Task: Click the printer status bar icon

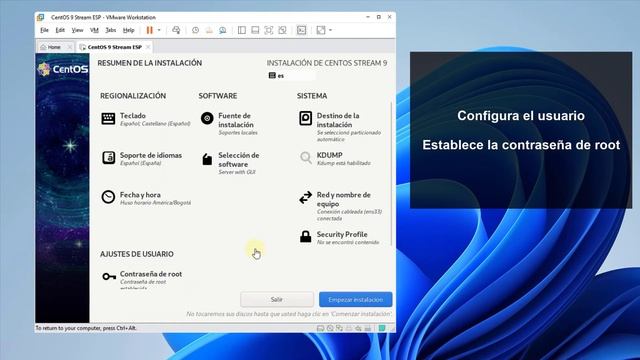Action: pos(349,328)
